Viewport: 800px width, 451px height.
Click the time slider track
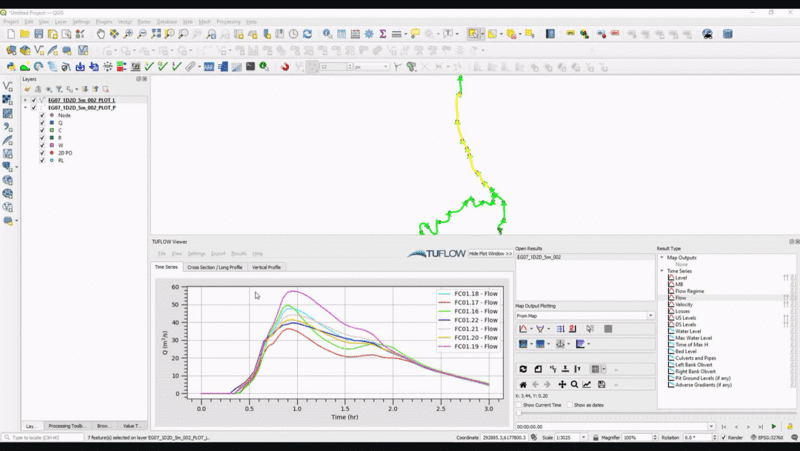(650, 413)
